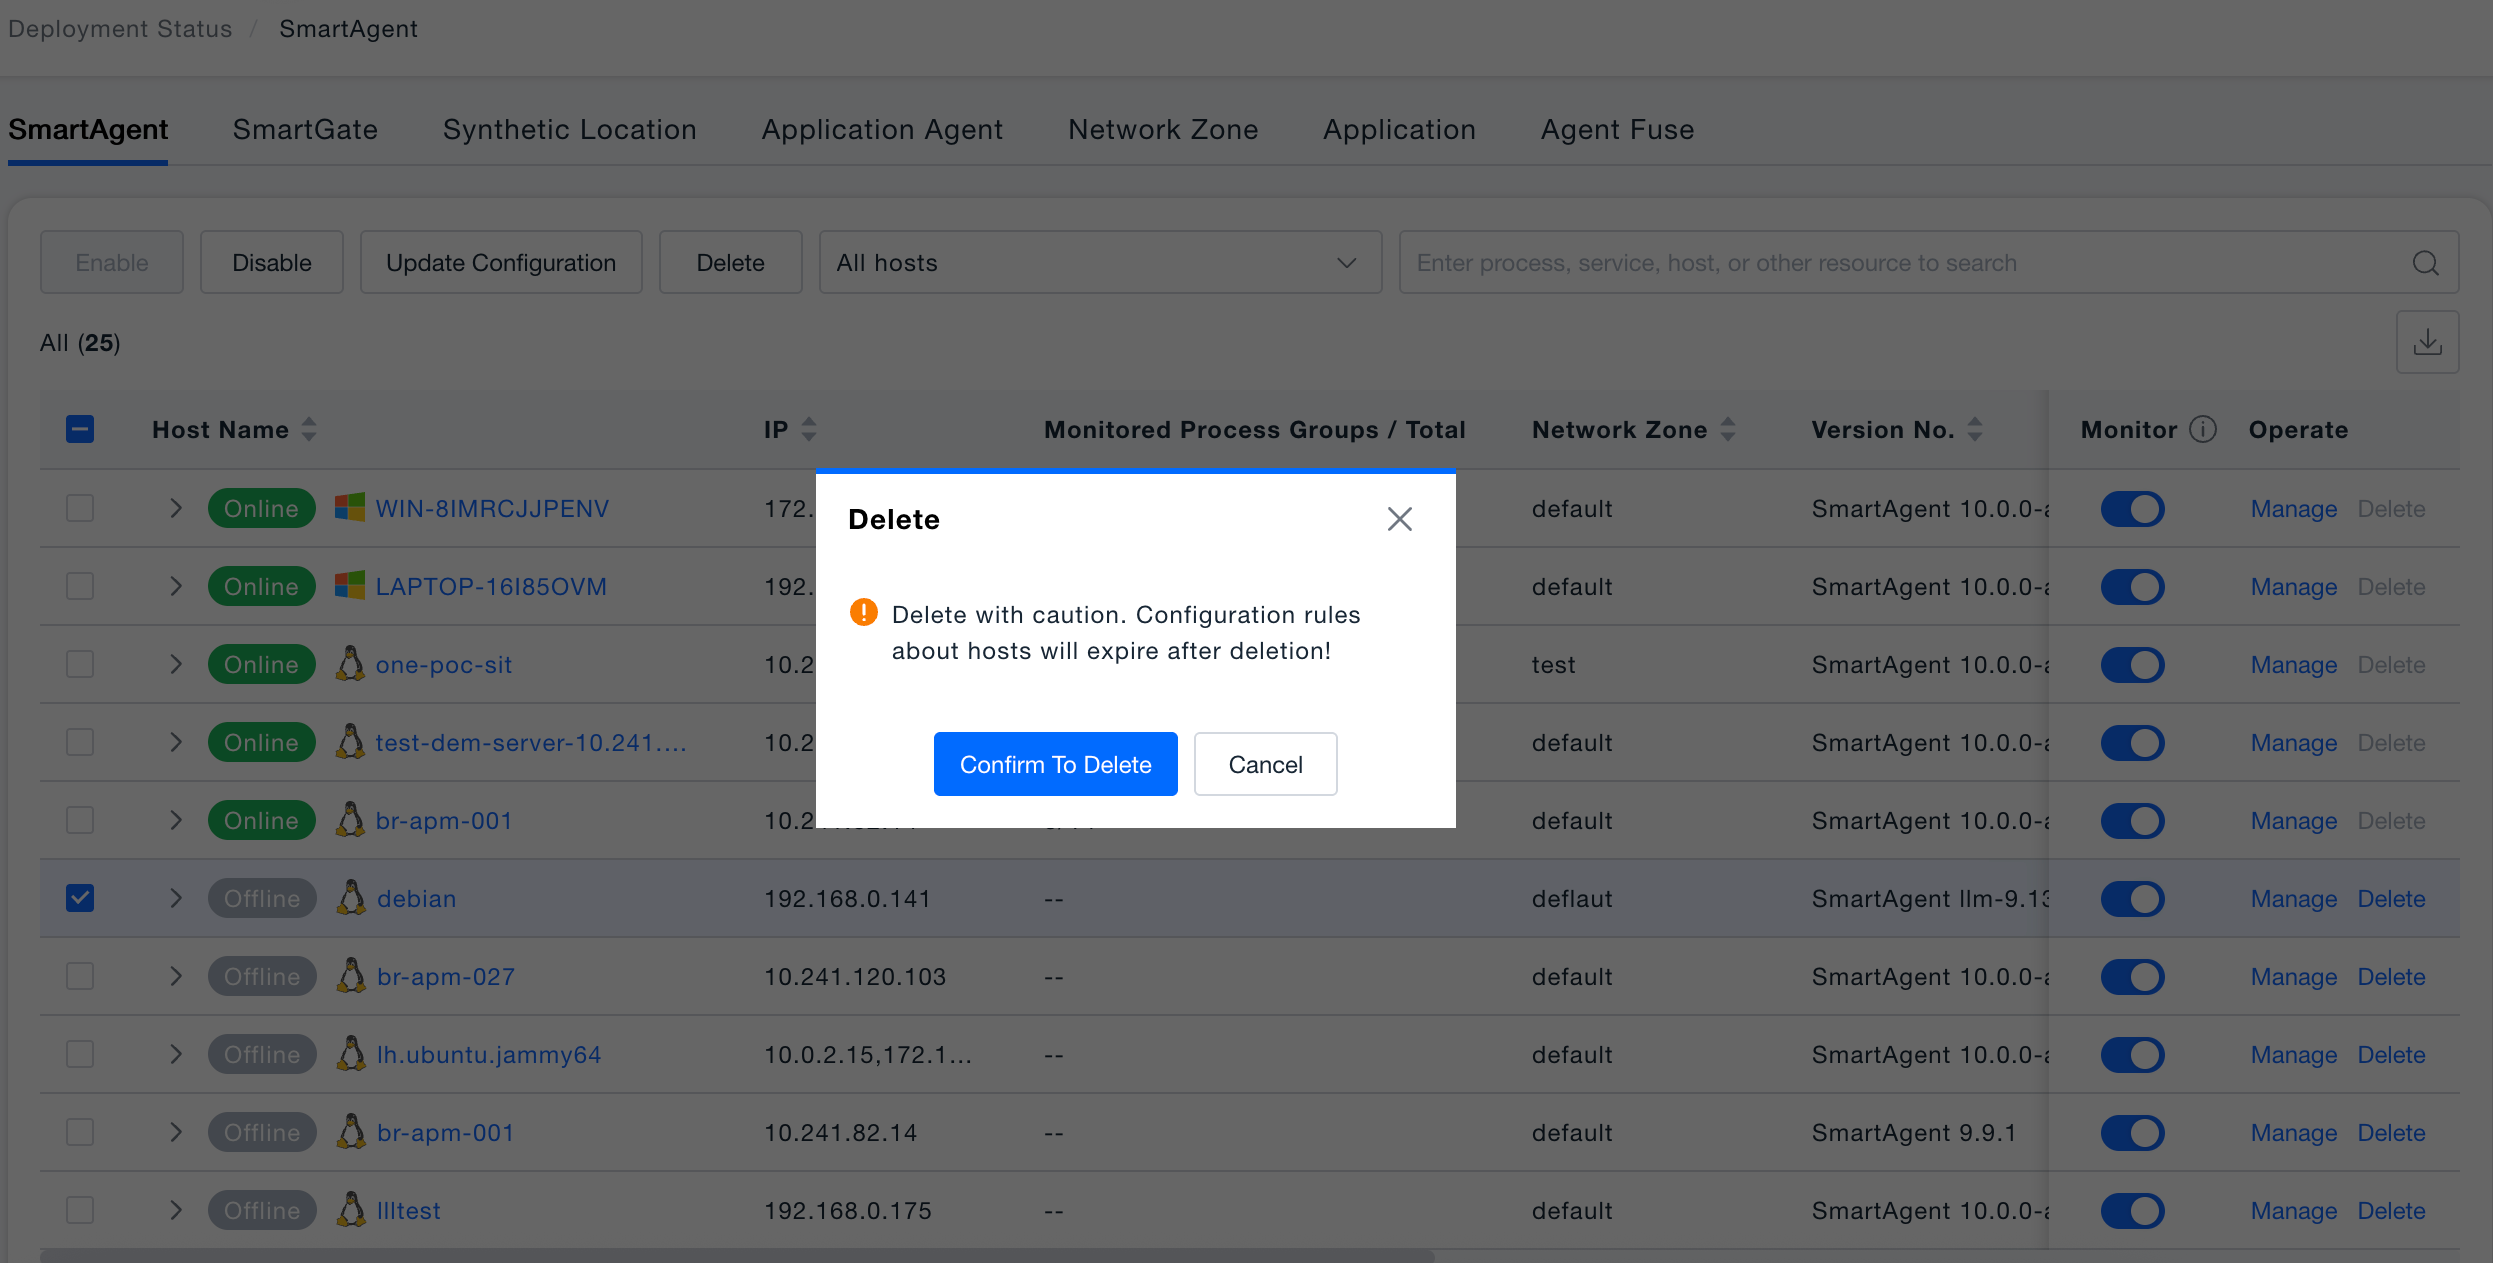2494x1264 pixels.
Task: Toggle Monitor switch for br-apm-027
Action: click(x=2132, y=976)
